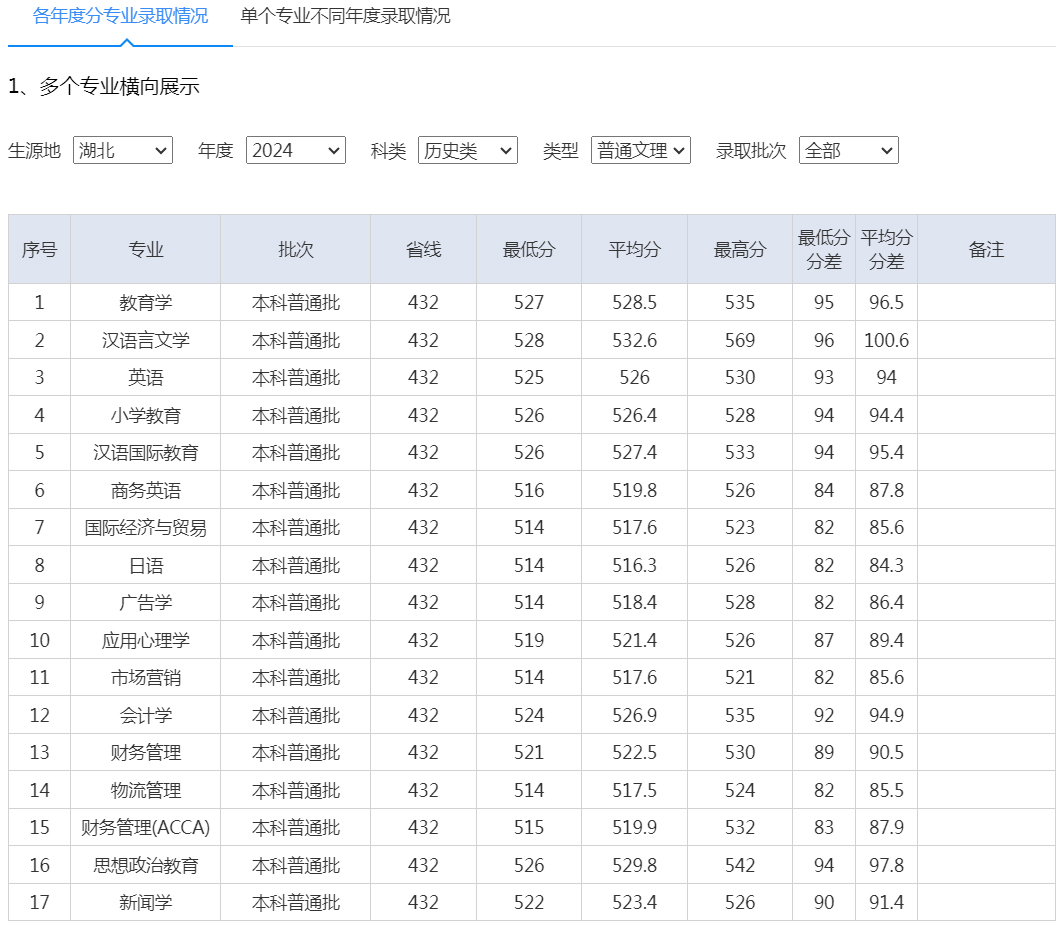The height and width of the screenshot is (928, 1062).
Task: Click the 91.4 average difference for 新闻学
Action: [887, 902]
